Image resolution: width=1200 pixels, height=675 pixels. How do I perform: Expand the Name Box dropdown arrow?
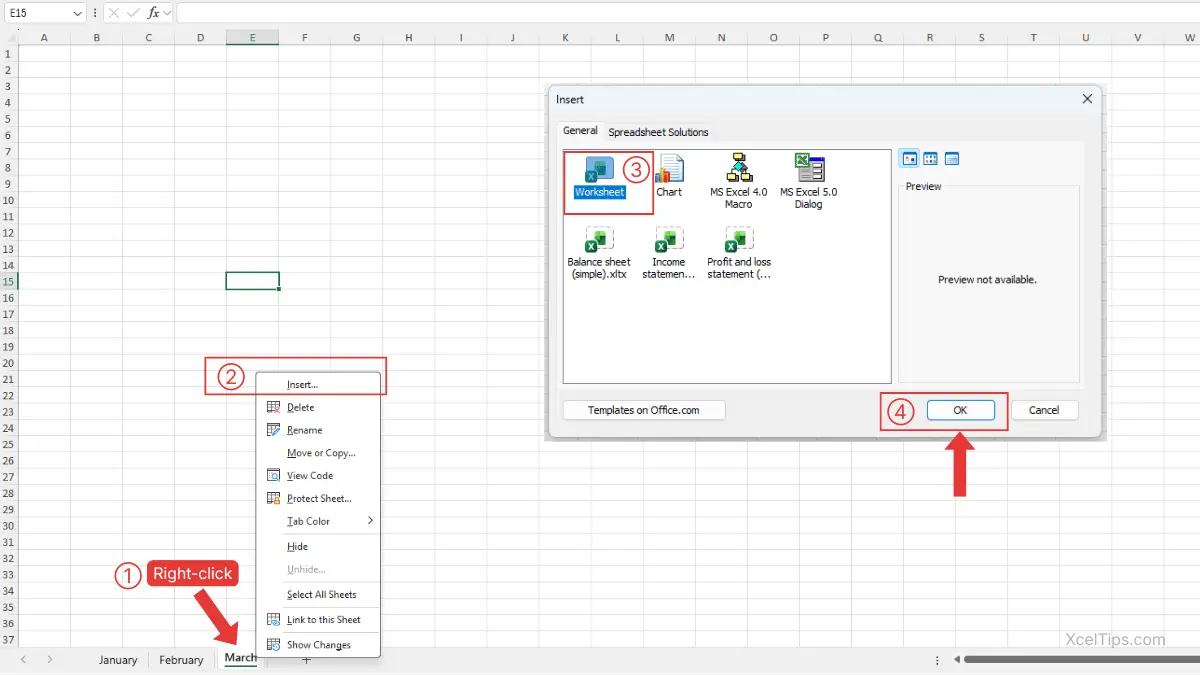click(x=78, y=13)
